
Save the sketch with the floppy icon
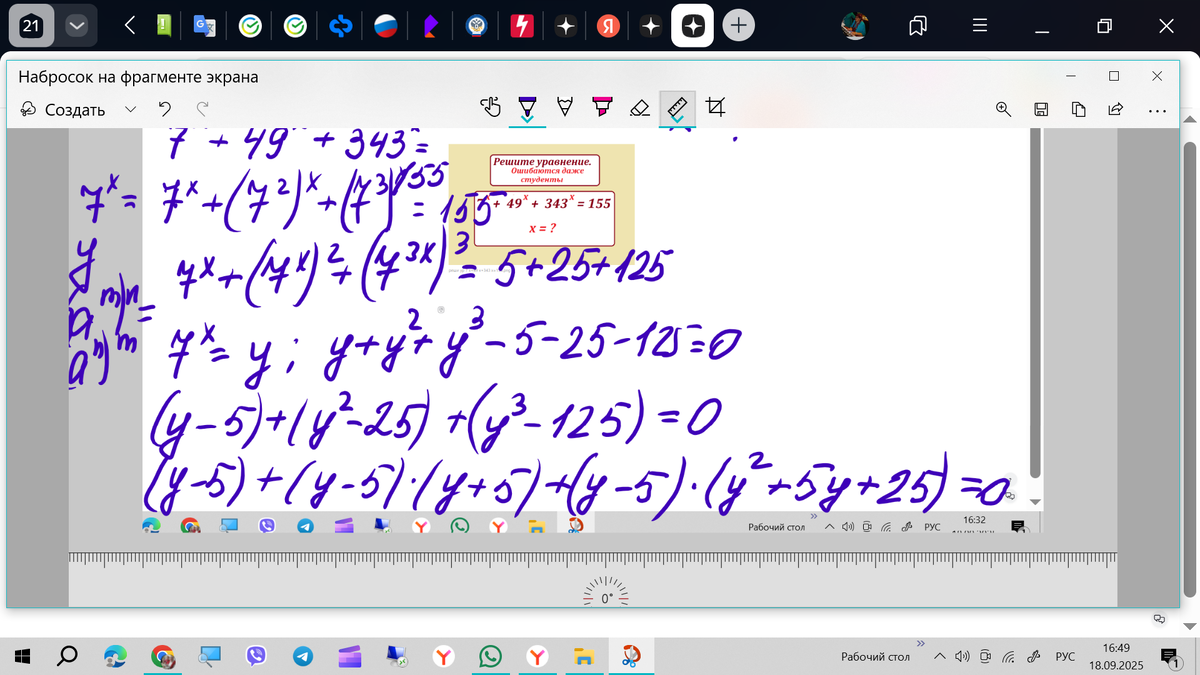(x=1041, y=109)
